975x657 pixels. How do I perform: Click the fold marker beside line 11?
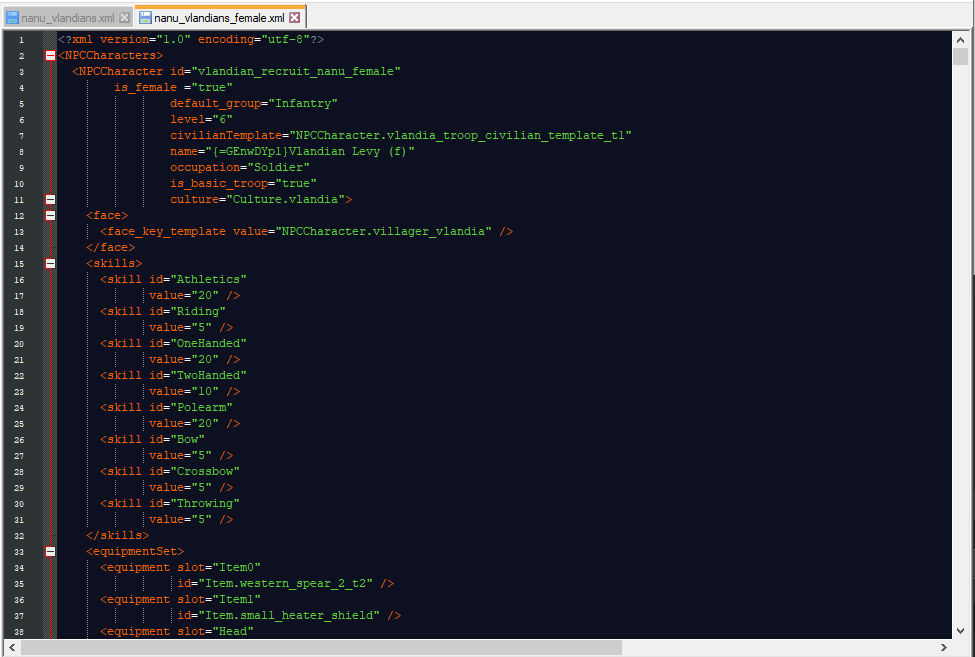click(x=50, y=200)
